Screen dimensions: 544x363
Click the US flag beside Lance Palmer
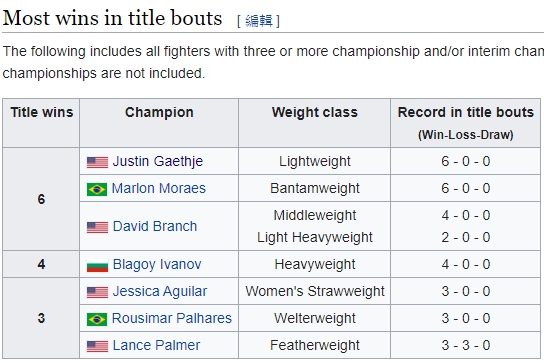pos(97,346)
